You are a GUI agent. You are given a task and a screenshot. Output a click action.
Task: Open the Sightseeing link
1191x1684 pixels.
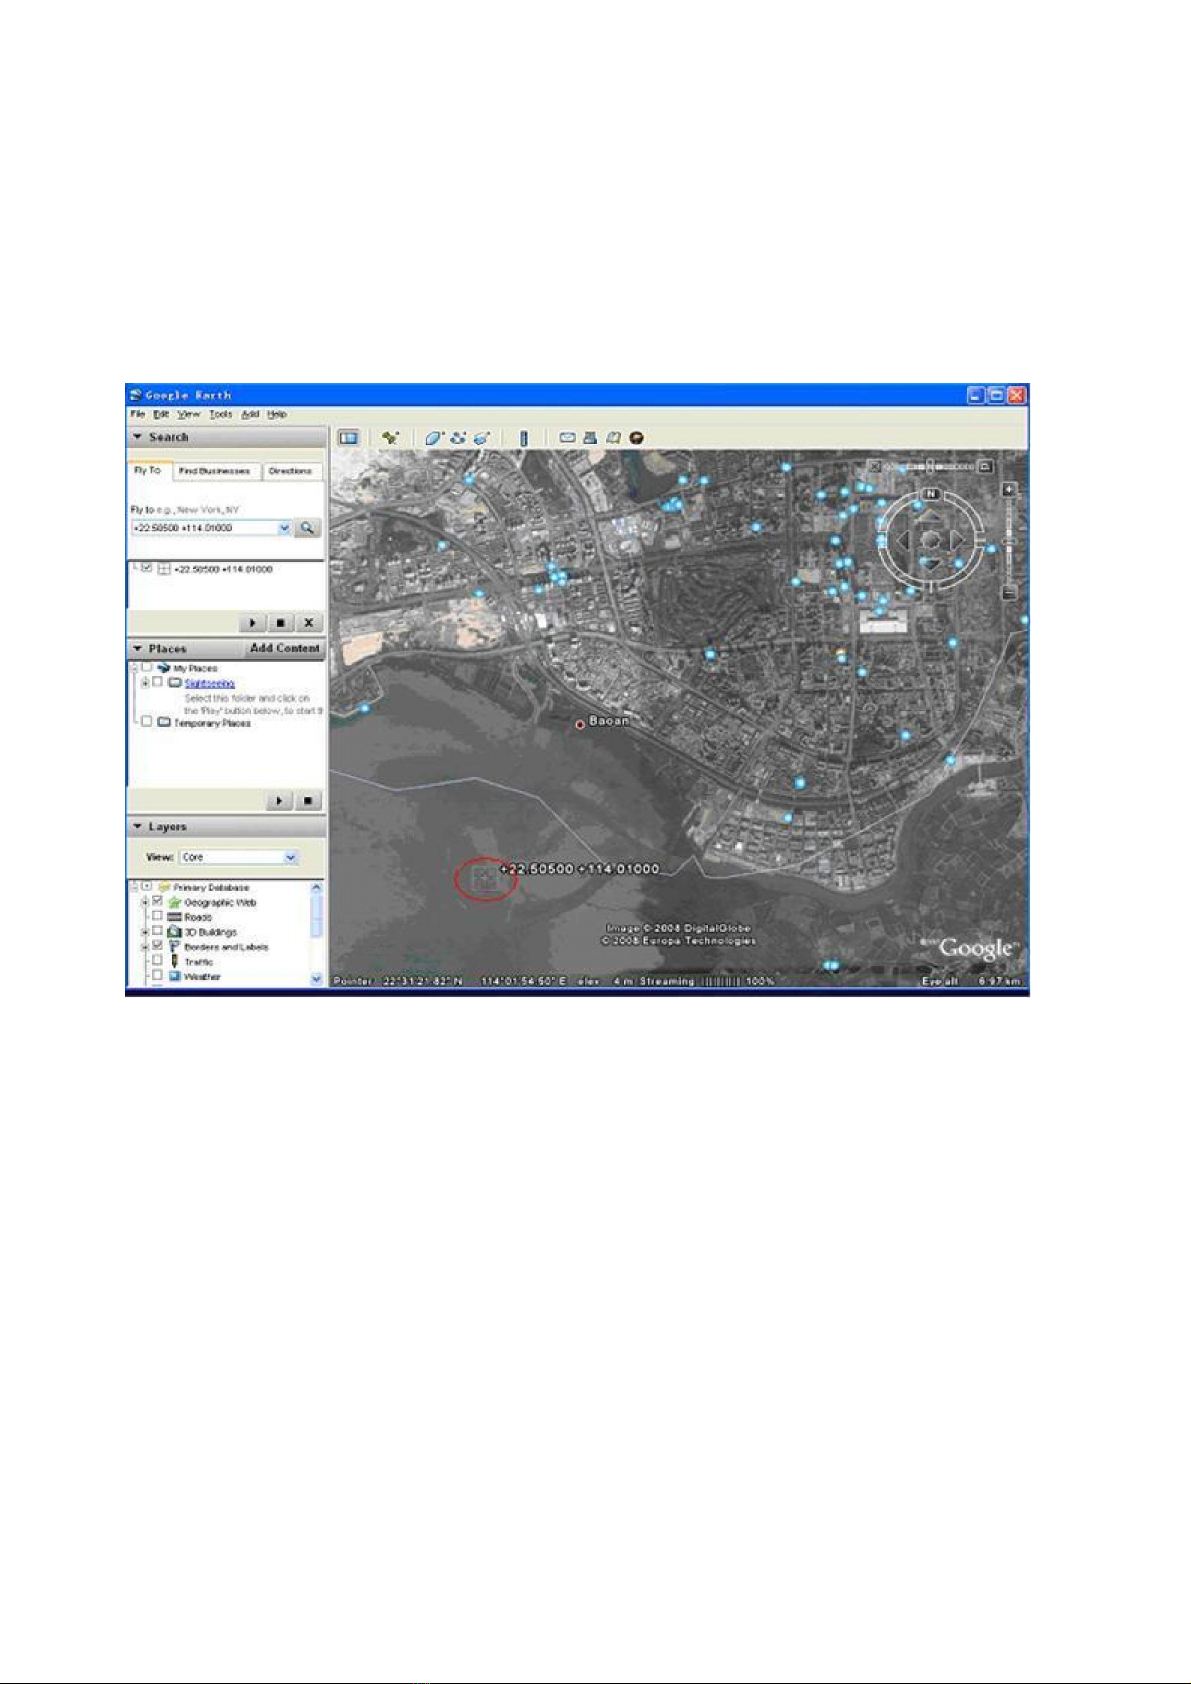210,683
